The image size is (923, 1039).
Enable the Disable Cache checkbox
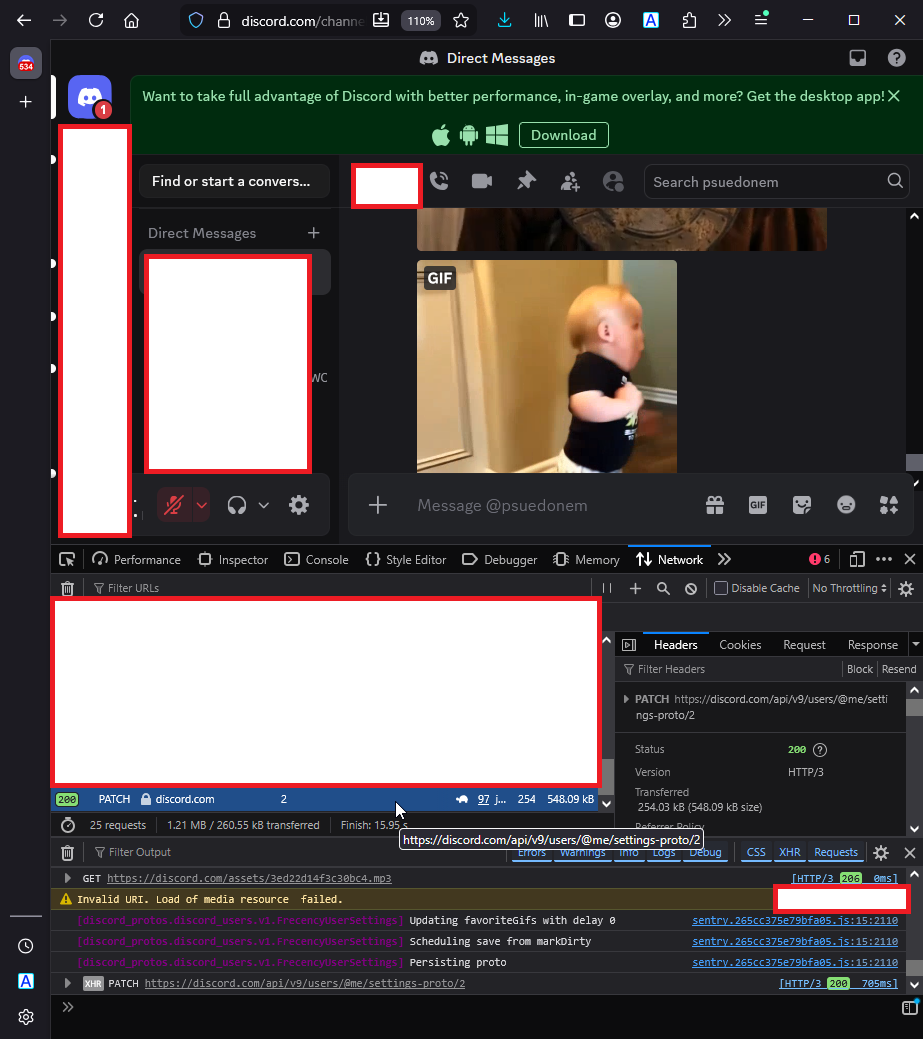720,588
